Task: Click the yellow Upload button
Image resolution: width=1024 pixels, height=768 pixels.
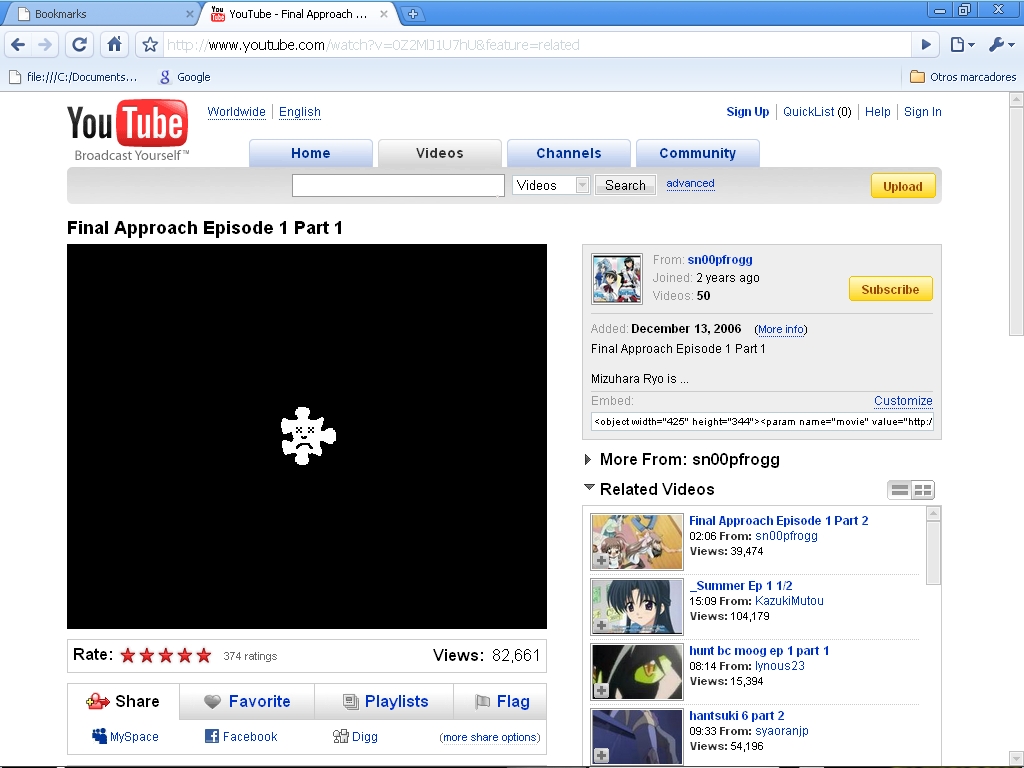Action: click(903, 186)
